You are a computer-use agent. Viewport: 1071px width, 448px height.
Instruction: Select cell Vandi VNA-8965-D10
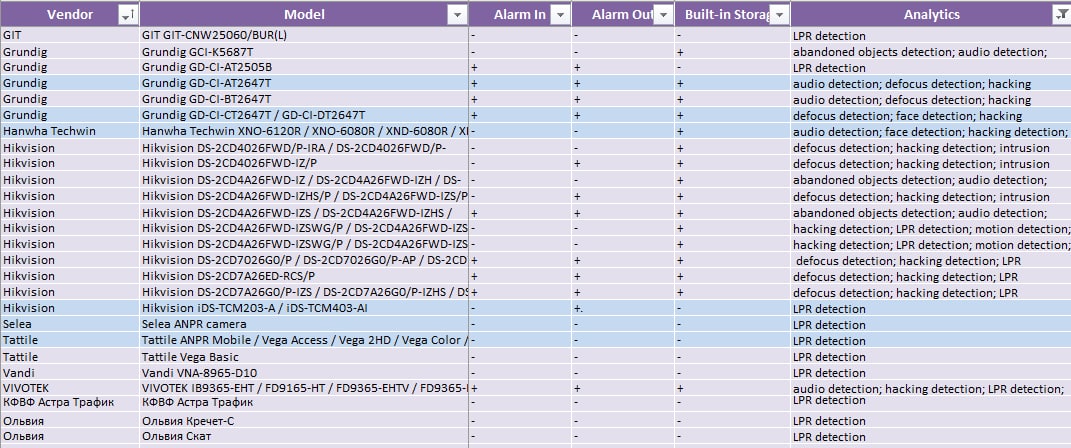tap(304, 373)
